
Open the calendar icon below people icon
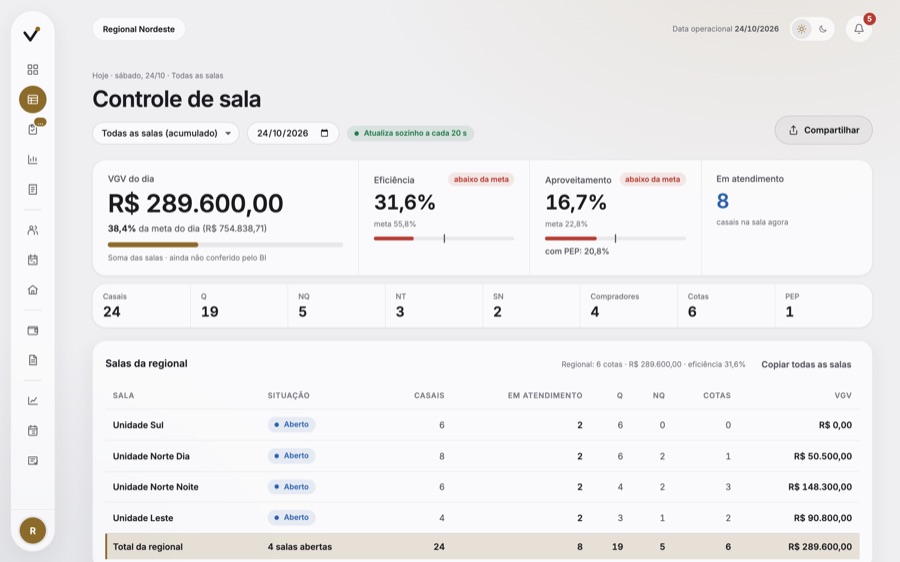[33, 260]
